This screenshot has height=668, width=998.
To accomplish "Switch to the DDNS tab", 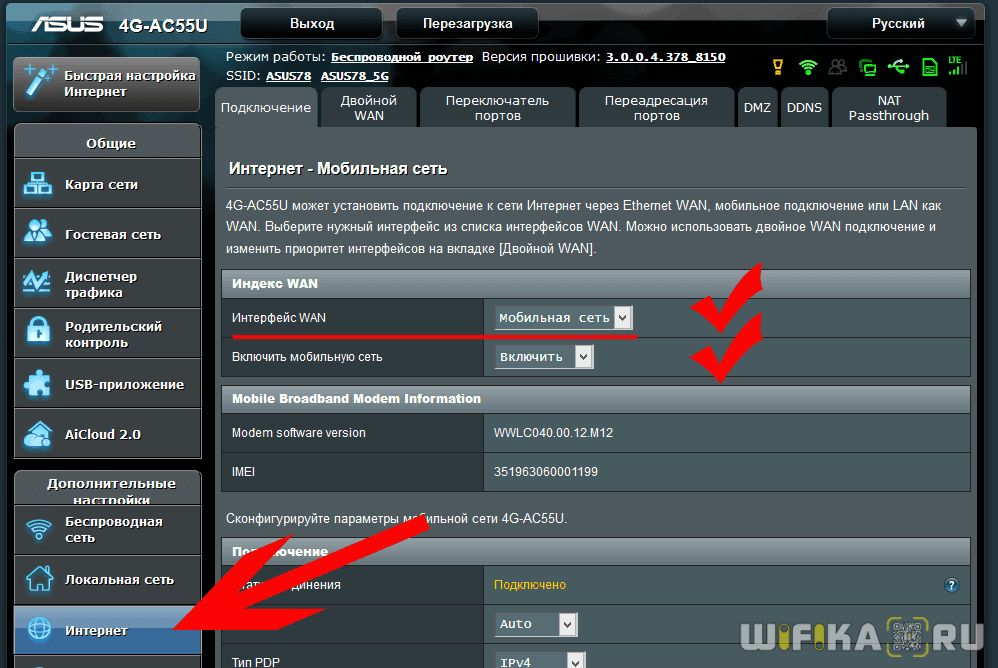I will tap(804, 108).
